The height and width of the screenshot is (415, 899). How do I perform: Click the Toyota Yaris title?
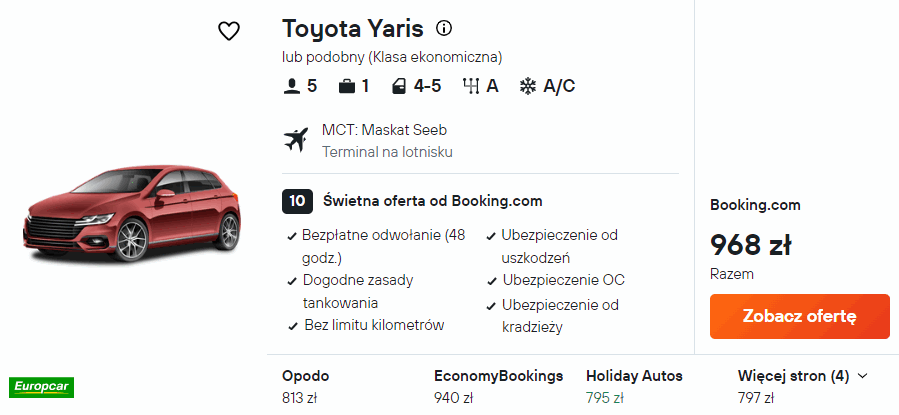tap(352, 28)
